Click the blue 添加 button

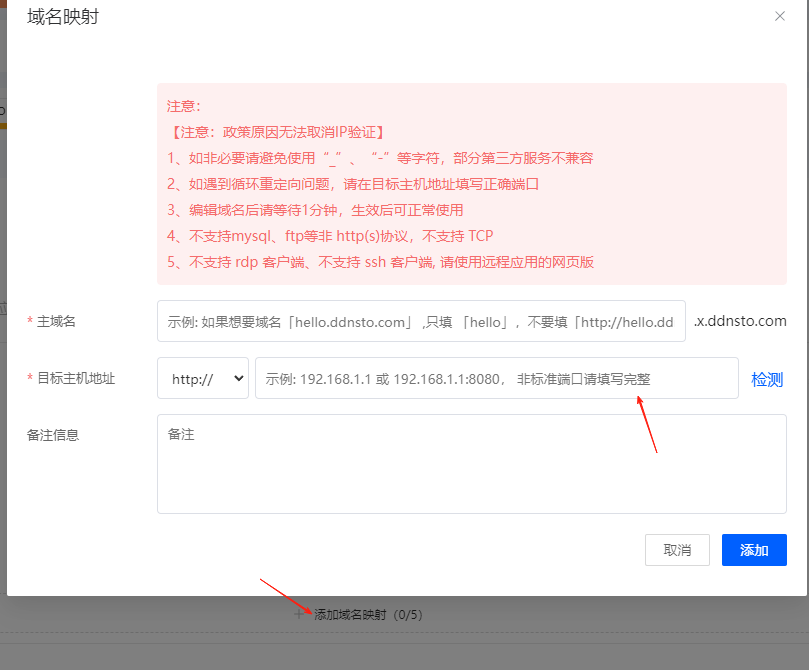[x=754, y=550]
